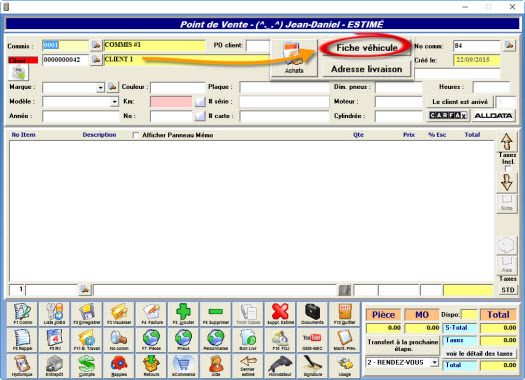Open the YouTube GEM-MEC icon
The width and height of the screenshot is (525, 380).
coord(312,340)
